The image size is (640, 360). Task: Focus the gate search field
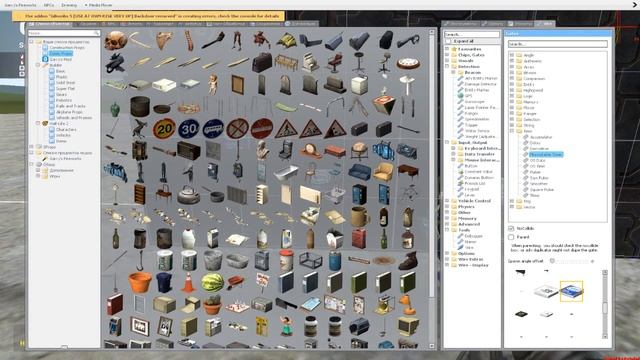tap(557, 44)
